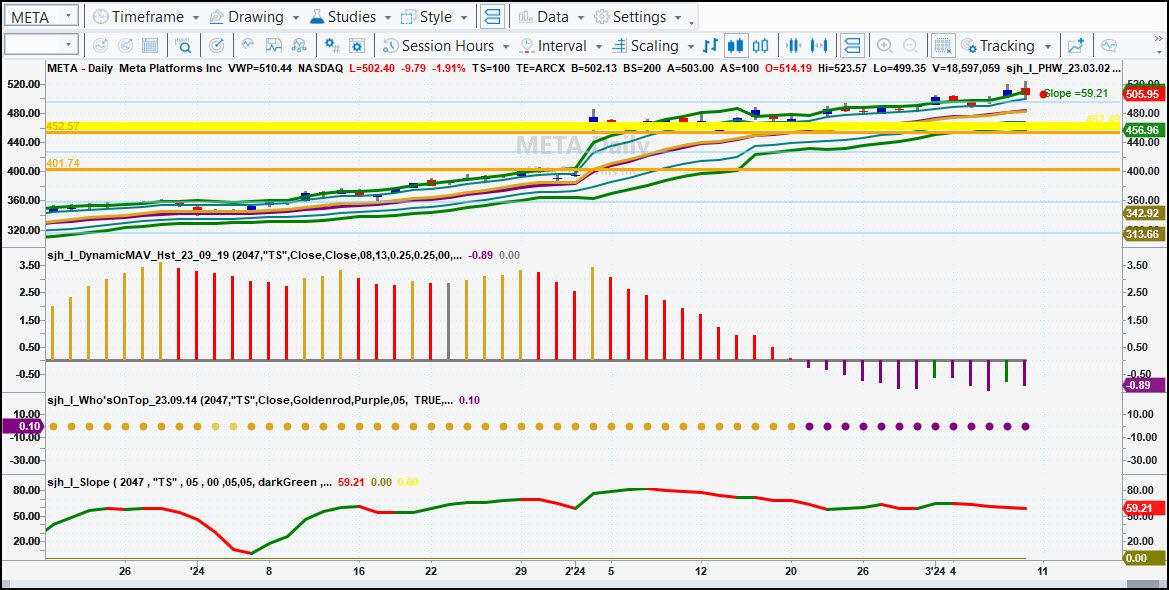
Task: Open the Interval dropdown
Action: [x=561, y=45]
